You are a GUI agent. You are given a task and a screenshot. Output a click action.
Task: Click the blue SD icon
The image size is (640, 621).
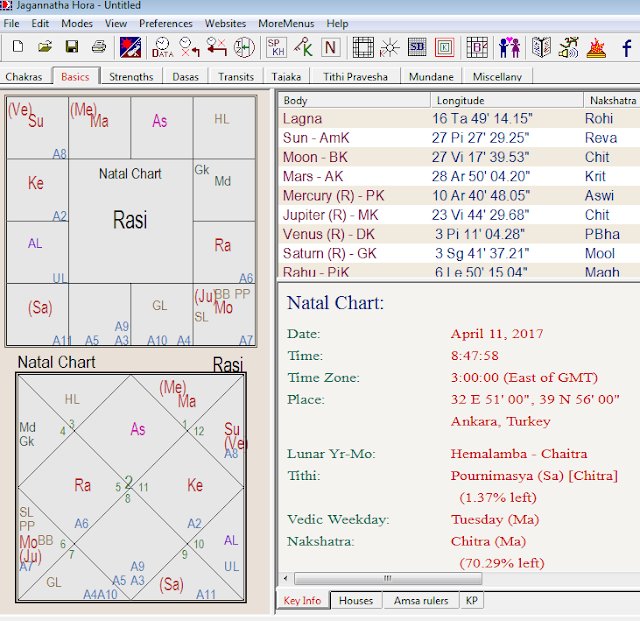(x=417, y=47)
